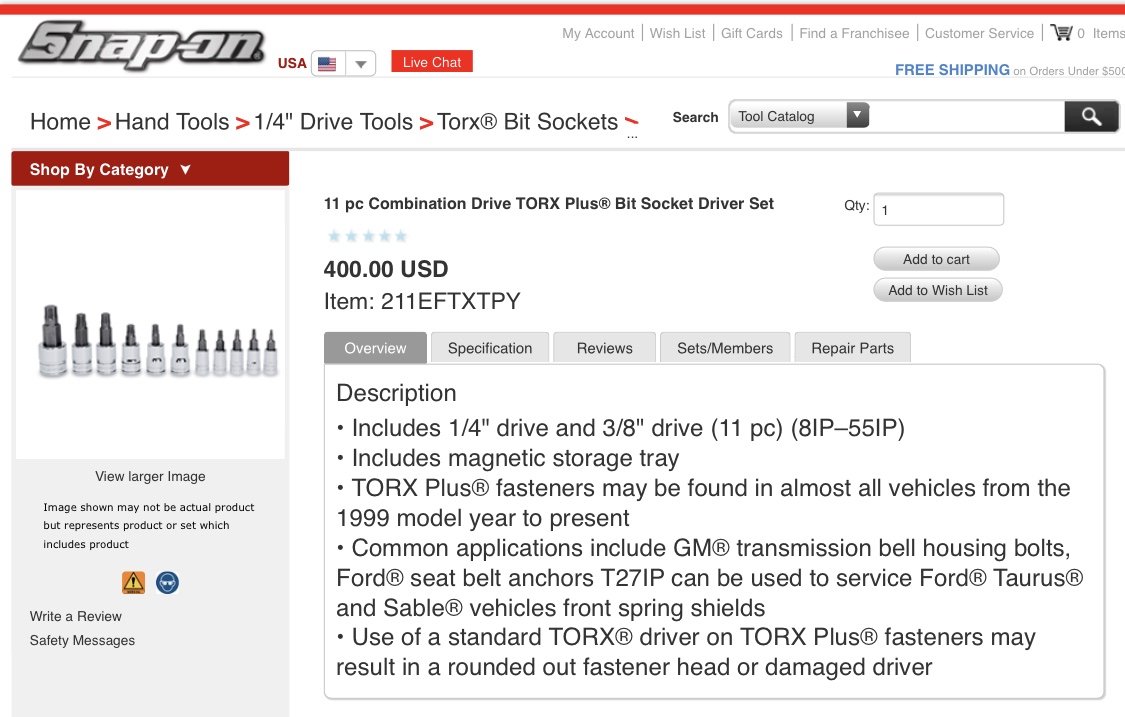This screenshot has width=1125, height=717.
Task: Open My Account link
Action: [598, 33]
